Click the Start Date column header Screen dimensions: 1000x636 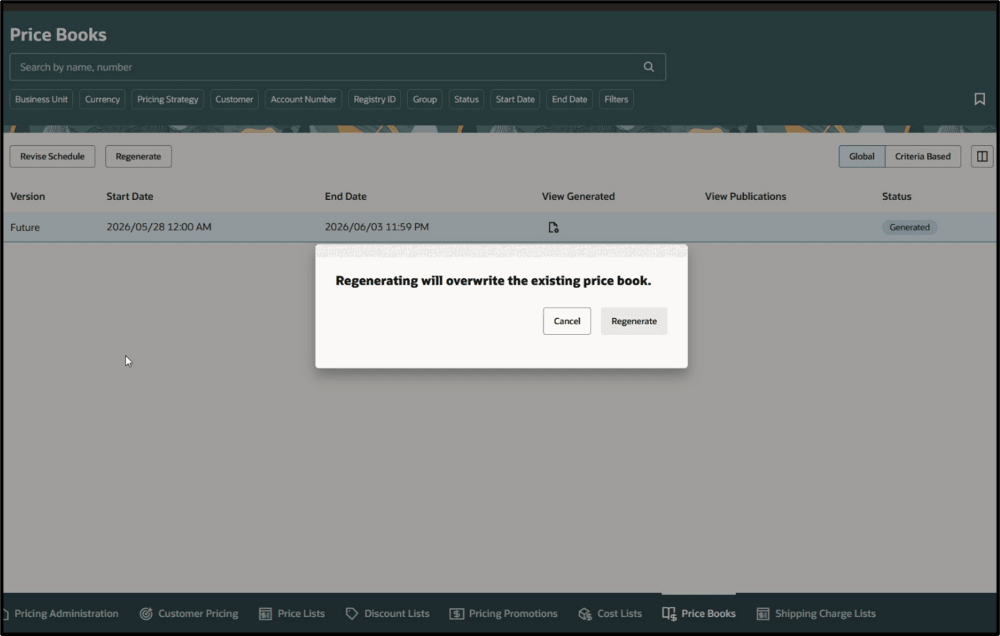pos(129,196)
